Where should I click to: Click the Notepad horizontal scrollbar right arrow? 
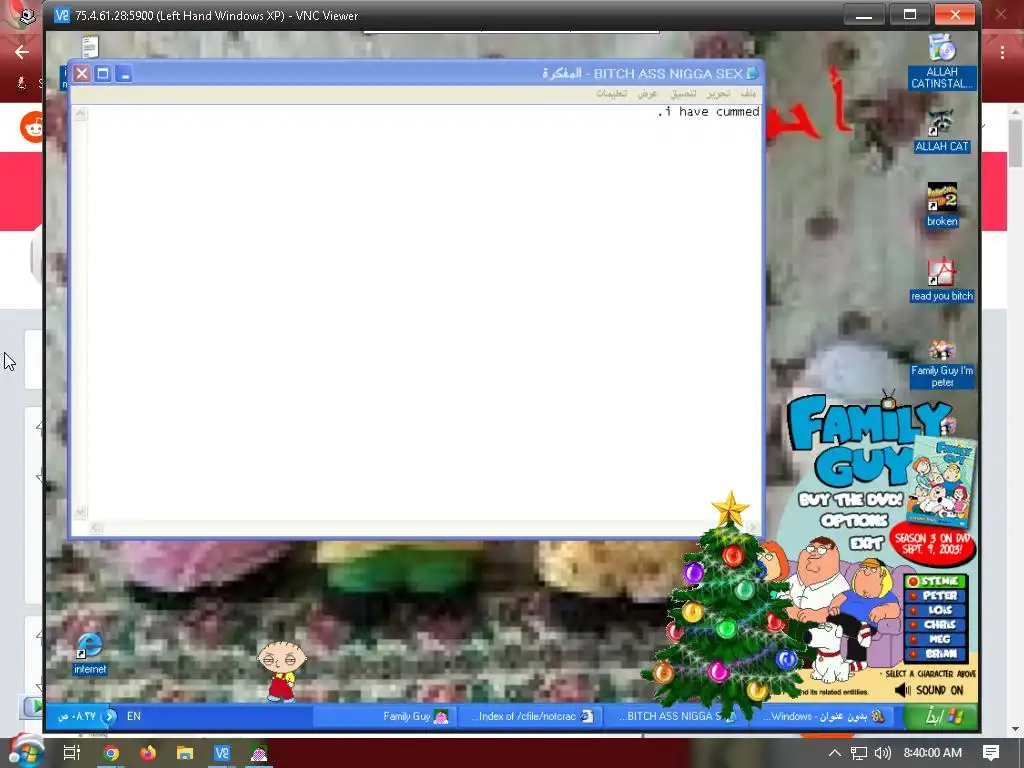[x=752, y=528]
